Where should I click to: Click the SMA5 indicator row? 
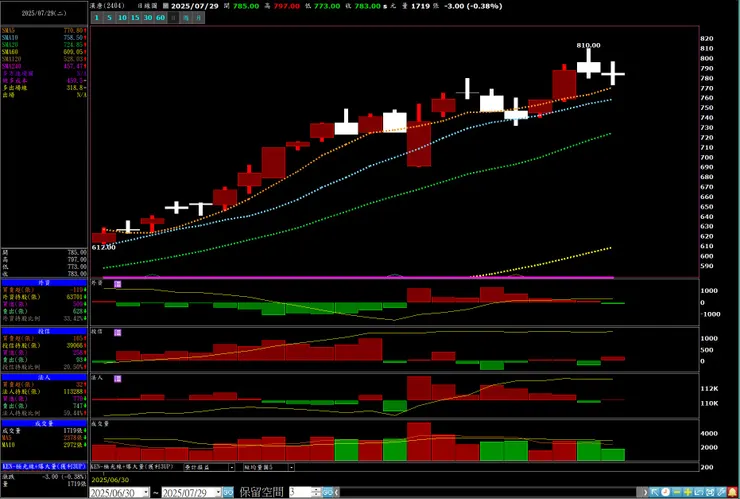coord(44,30)
